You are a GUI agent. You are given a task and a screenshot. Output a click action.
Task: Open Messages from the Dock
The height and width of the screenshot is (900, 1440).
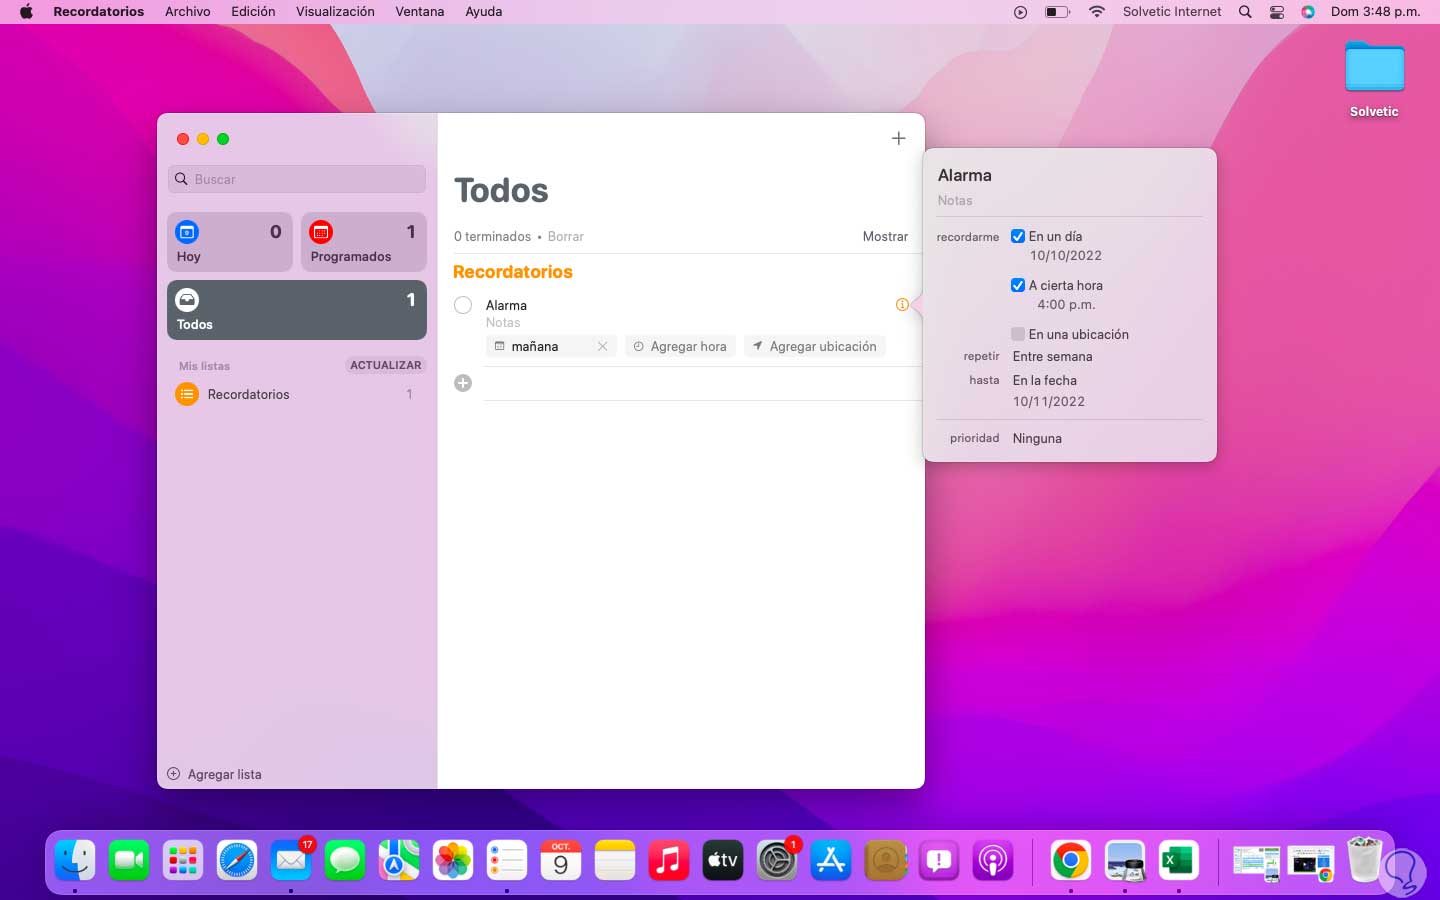click(x=345, y=860)
